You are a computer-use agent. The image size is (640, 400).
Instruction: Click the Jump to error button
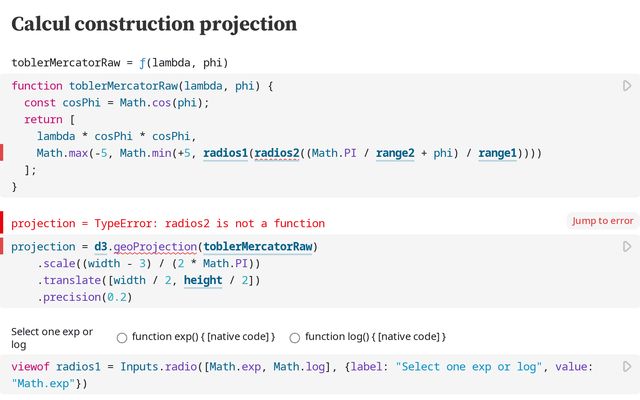pos(602,221)
